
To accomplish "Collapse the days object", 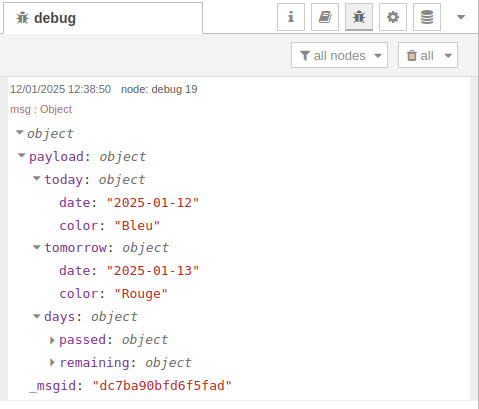I will 37,316.
